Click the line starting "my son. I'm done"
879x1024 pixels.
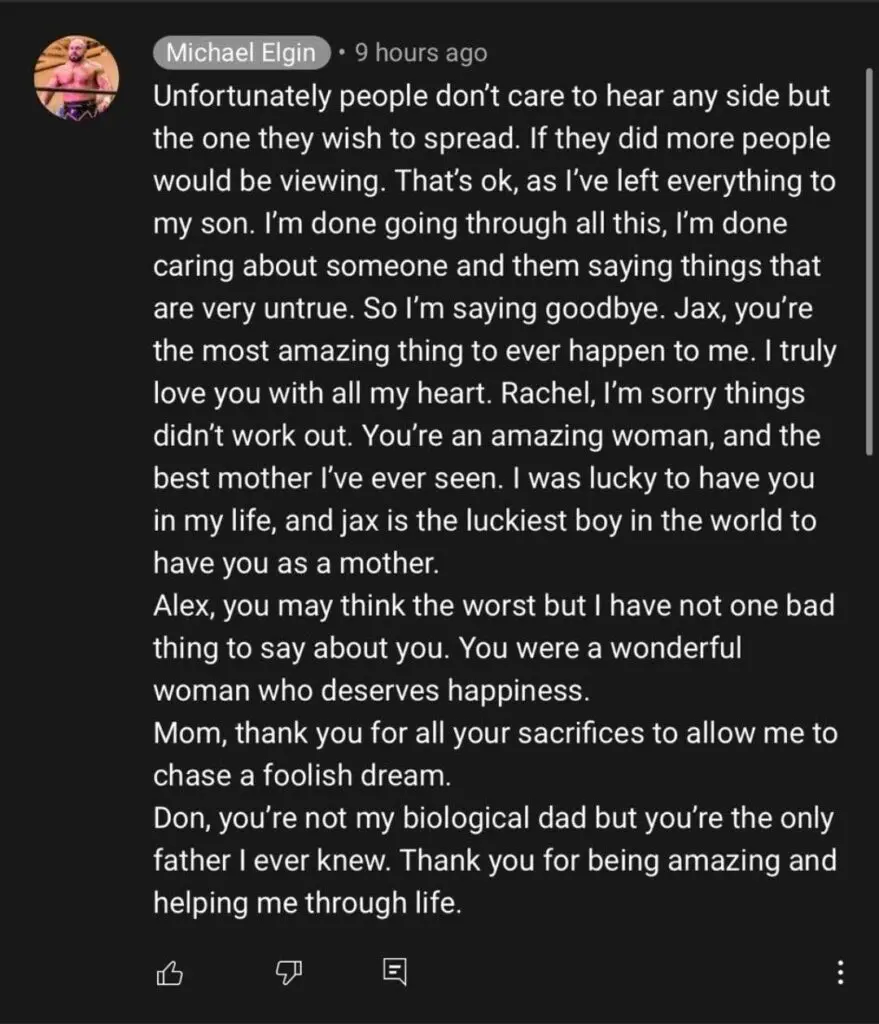click(x=470, y=224)
